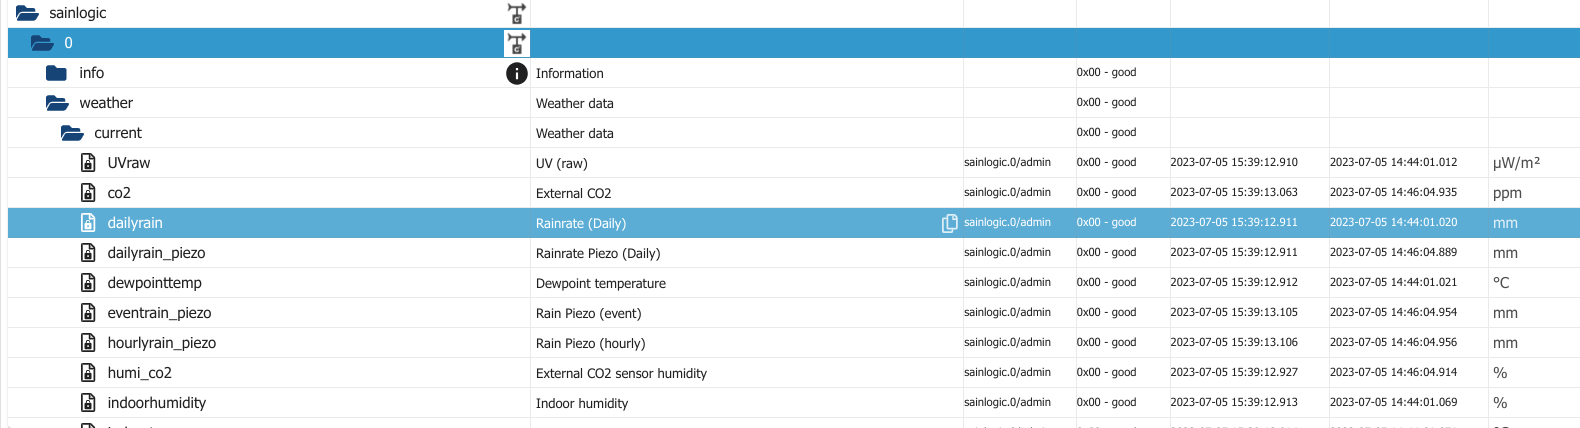1580x428 pixels.
Task: Click the state icon beside dewpointtemp
Action: tap(88, 283)
